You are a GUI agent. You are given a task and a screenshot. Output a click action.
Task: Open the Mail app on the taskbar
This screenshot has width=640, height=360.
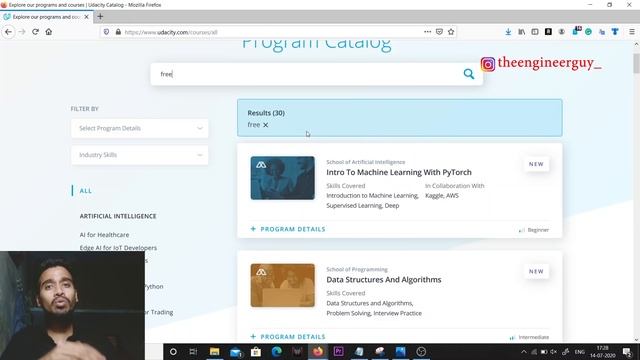pos(236,351)
